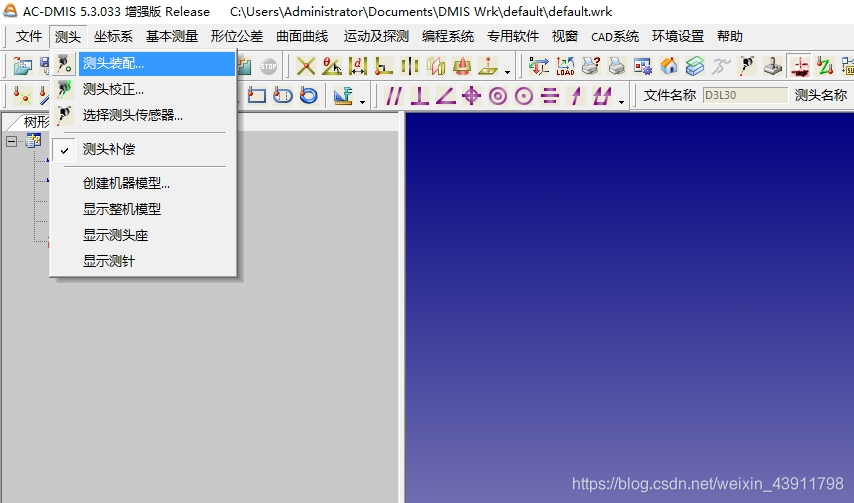Open the 坐标系 menu

click(113, 36)
